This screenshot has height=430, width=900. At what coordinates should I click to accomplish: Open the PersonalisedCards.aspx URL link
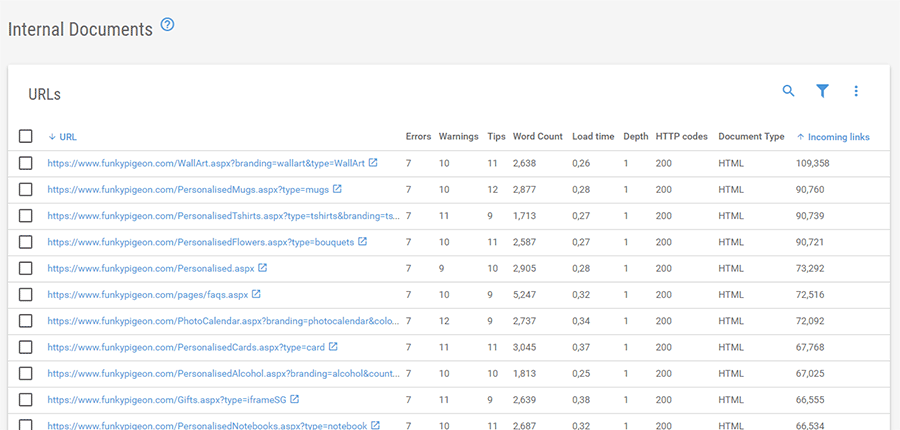(x=187, y=347)
